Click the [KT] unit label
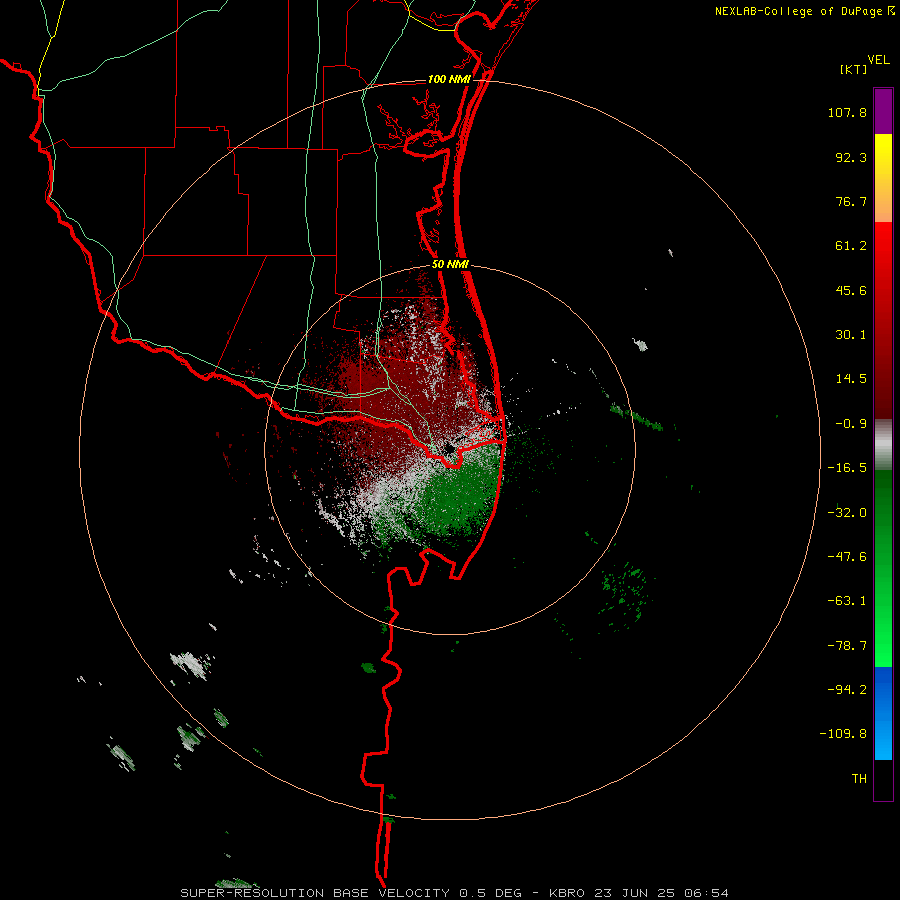This screenshot has width=900, height=900. pos(853,69)
